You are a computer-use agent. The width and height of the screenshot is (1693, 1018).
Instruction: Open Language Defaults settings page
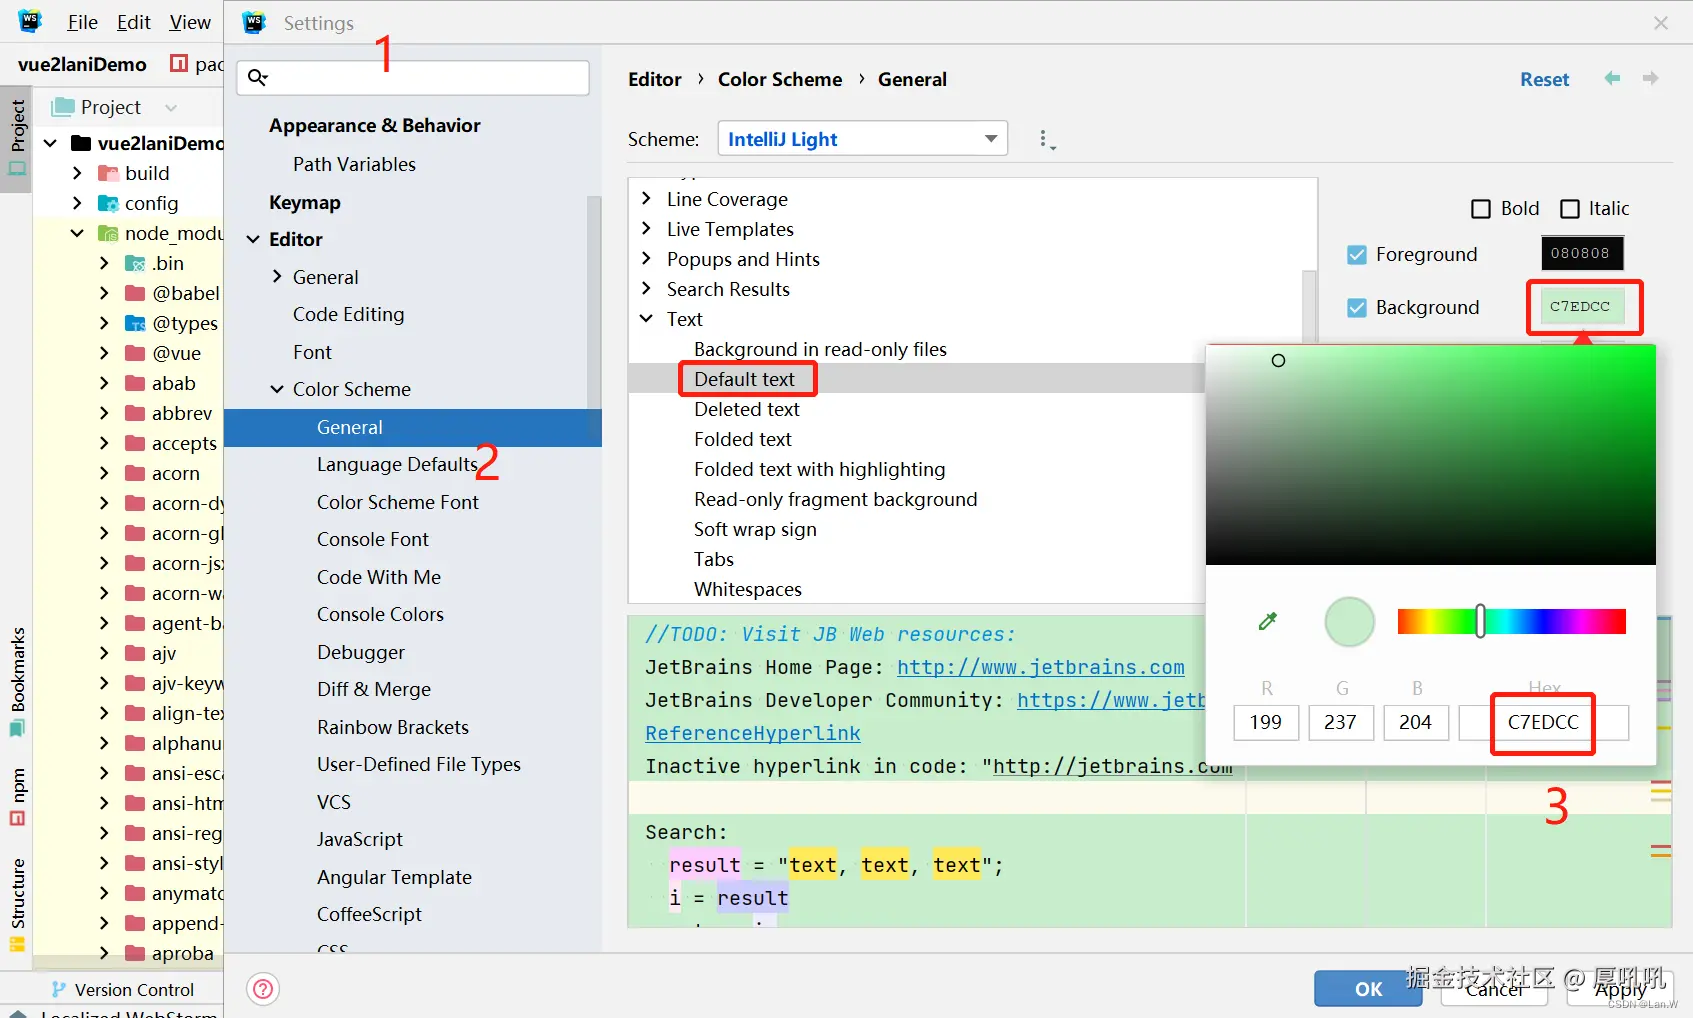click(x=397, y=464)
